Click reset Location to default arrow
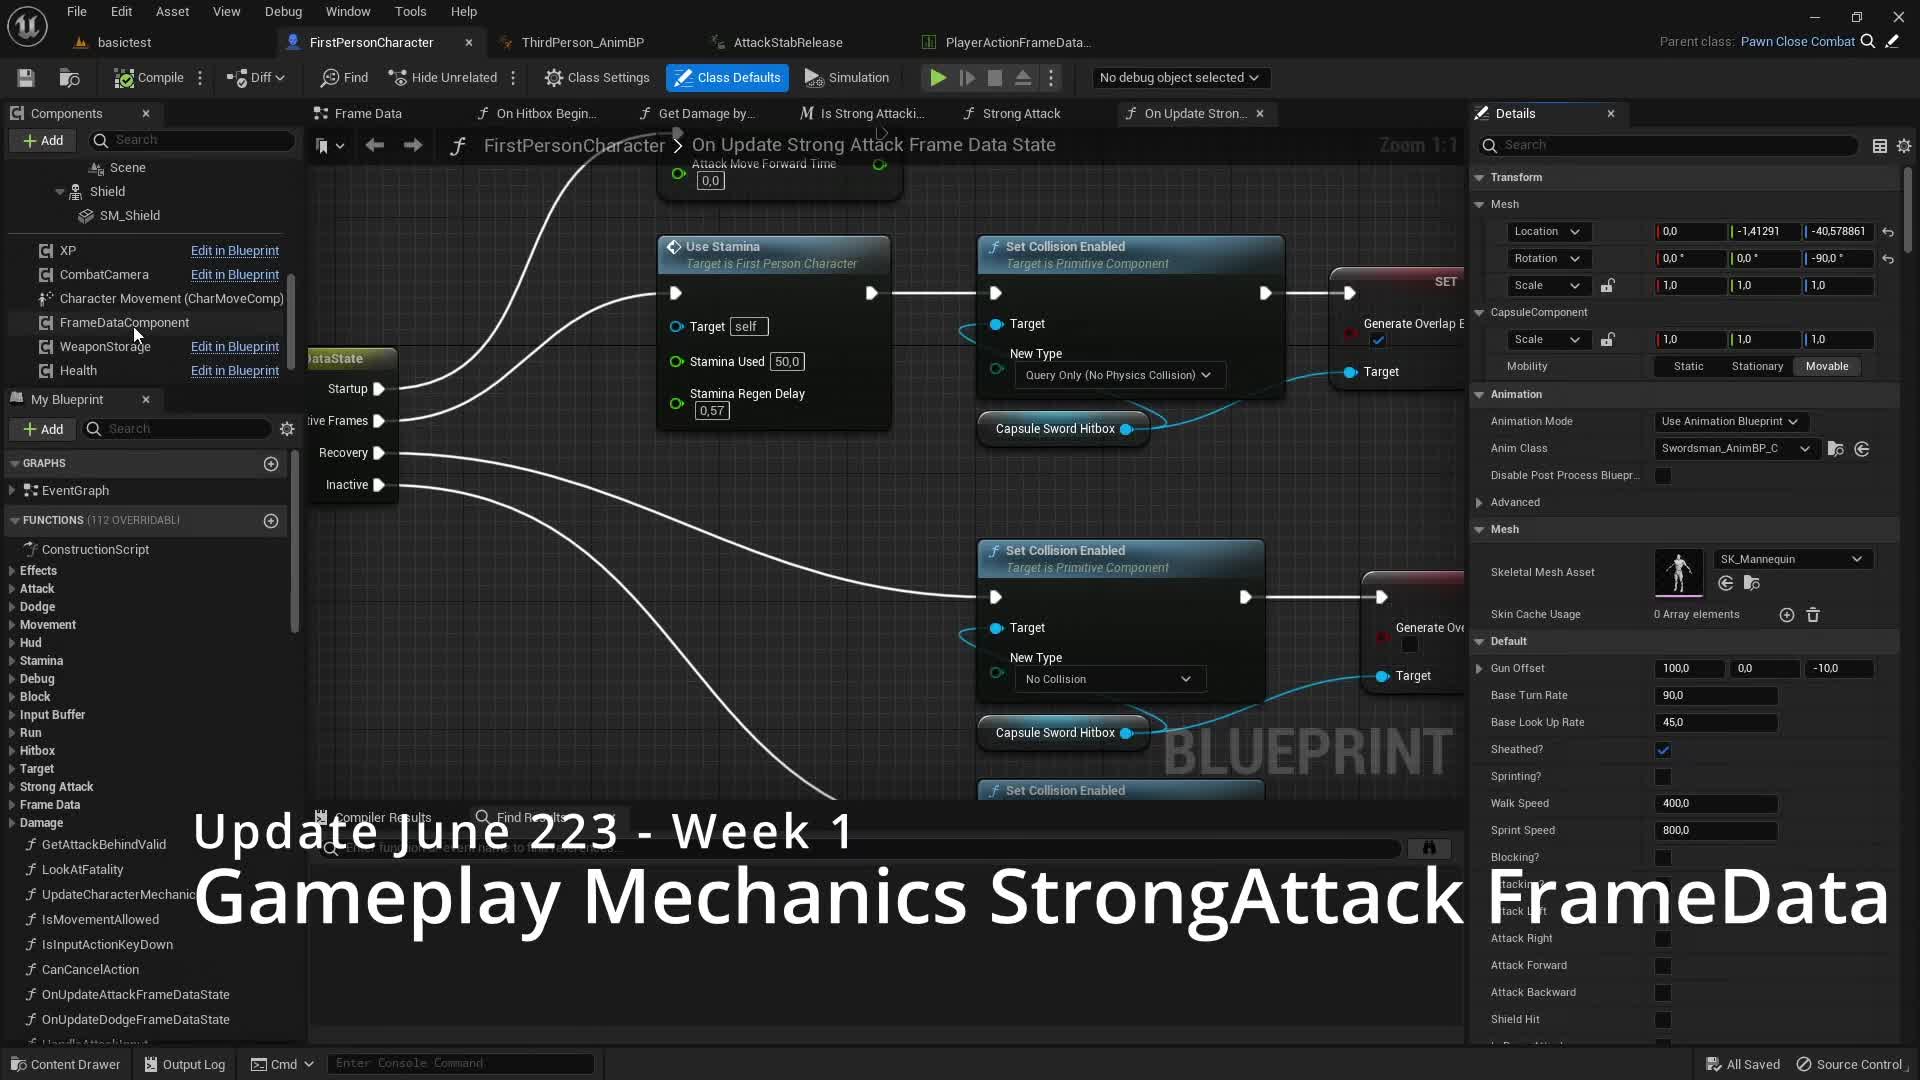The height and width of the screenshot is (1080, 1920). pos(1888,232)
